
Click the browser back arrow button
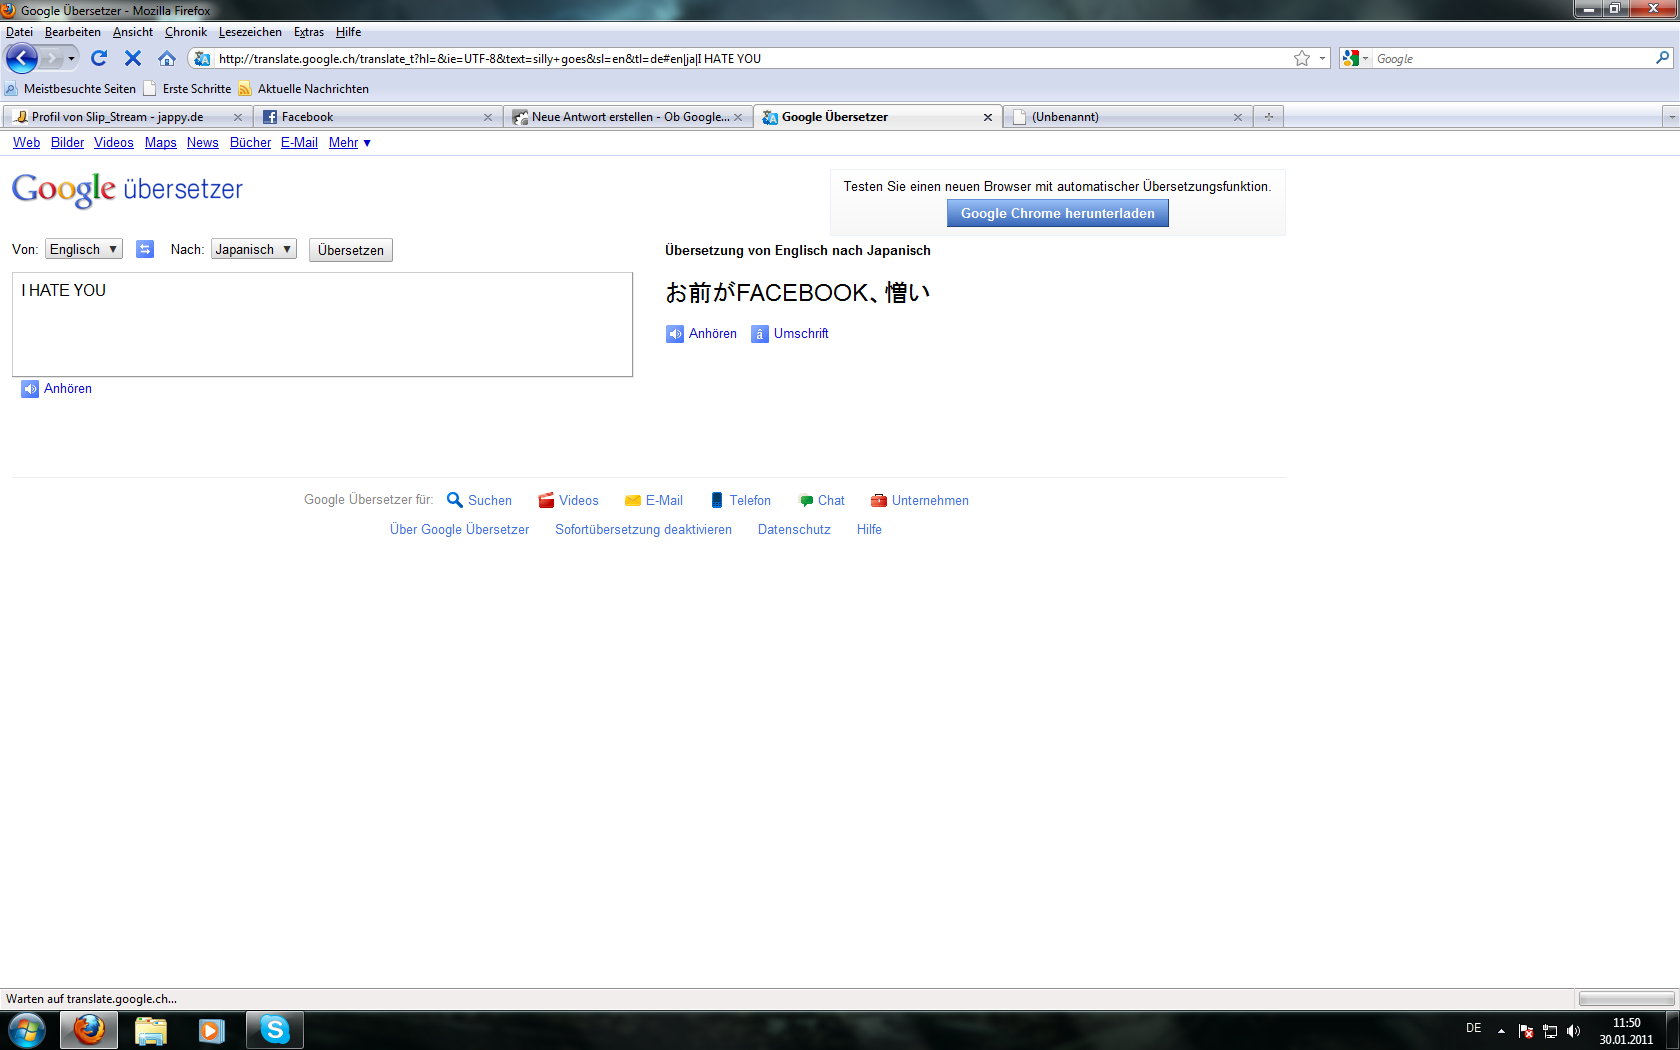click(22, 58)
